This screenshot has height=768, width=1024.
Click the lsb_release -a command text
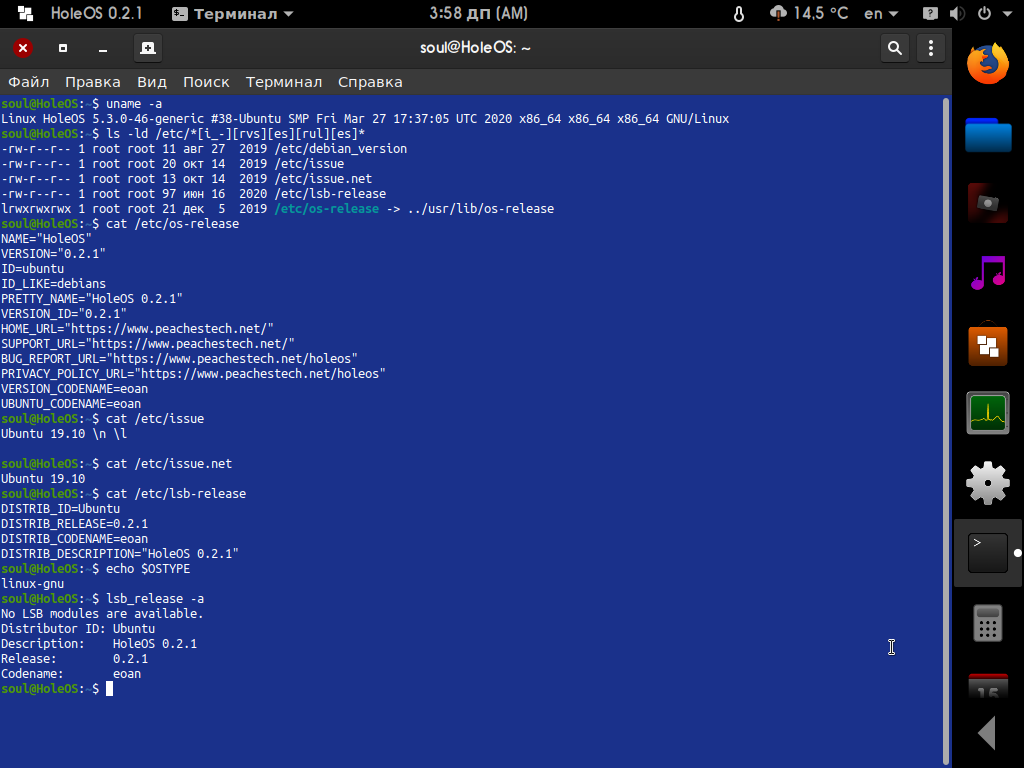[x=155, y=599]
